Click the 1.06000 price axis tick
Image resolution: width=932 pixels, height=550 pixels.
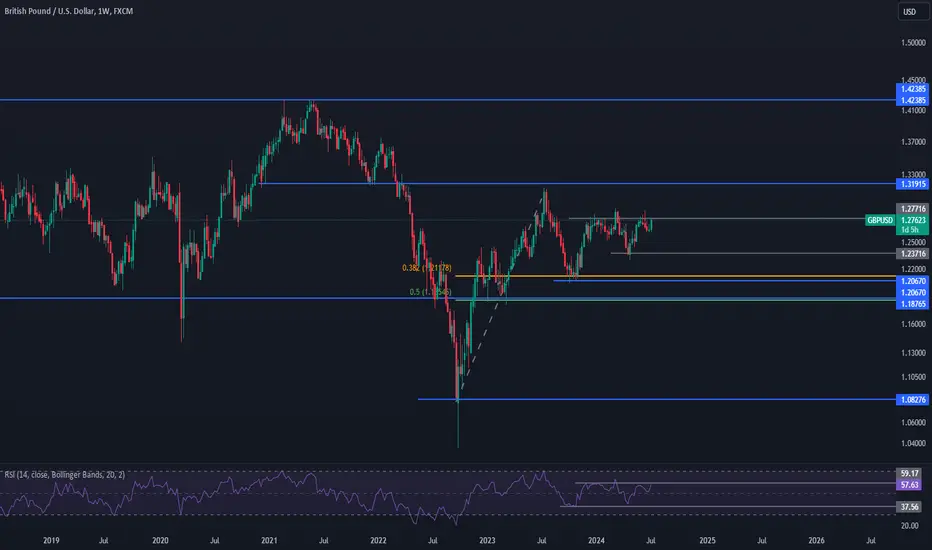[914, 423]
